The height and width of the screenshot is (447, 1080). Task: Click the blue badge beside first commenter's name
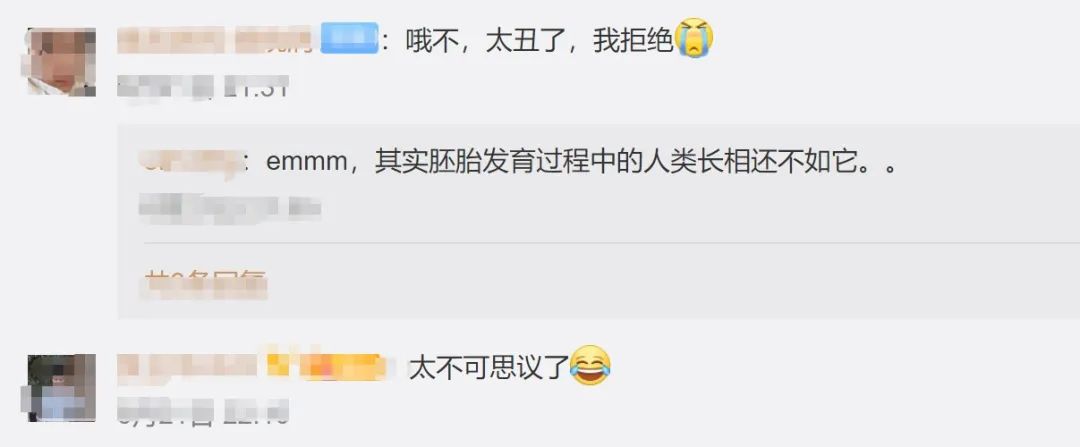tap(350, 38)
